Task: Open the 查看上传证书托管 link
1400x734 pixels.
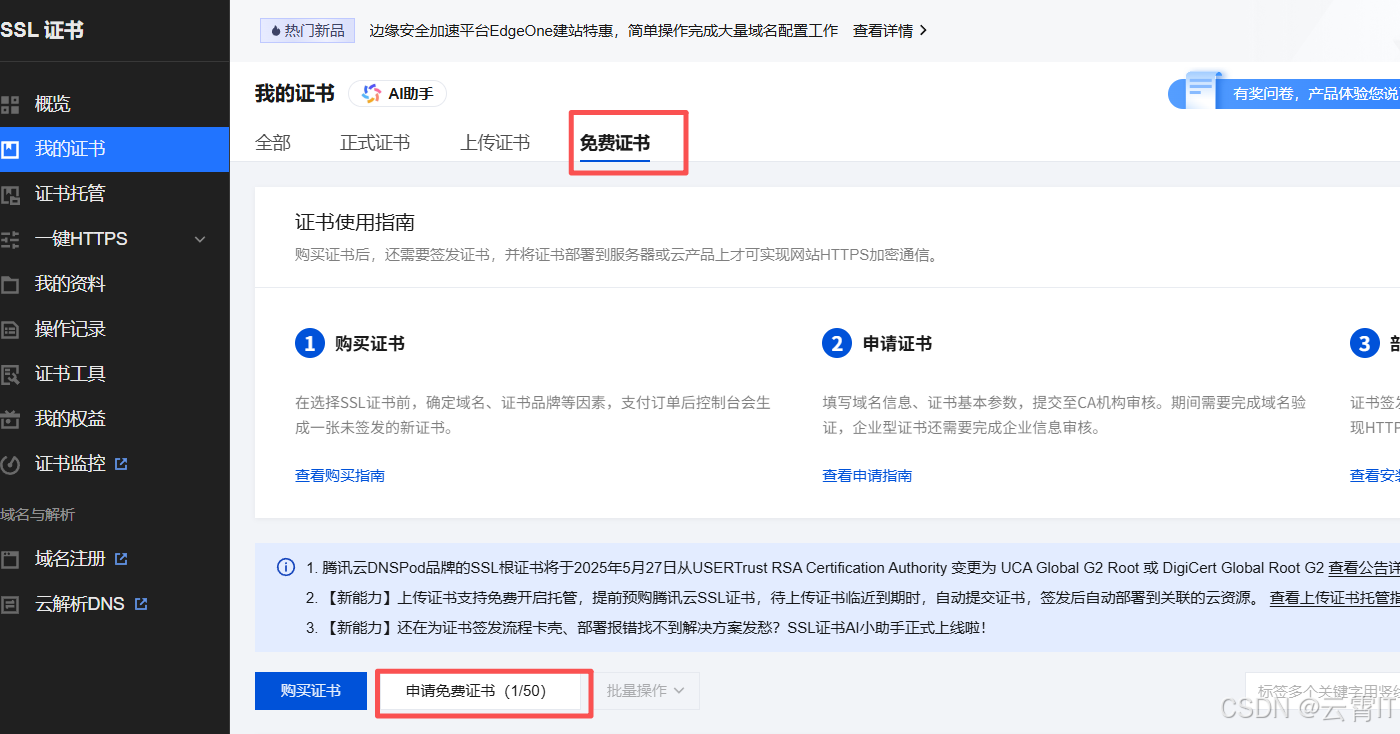Action: tap(1334, 598)
